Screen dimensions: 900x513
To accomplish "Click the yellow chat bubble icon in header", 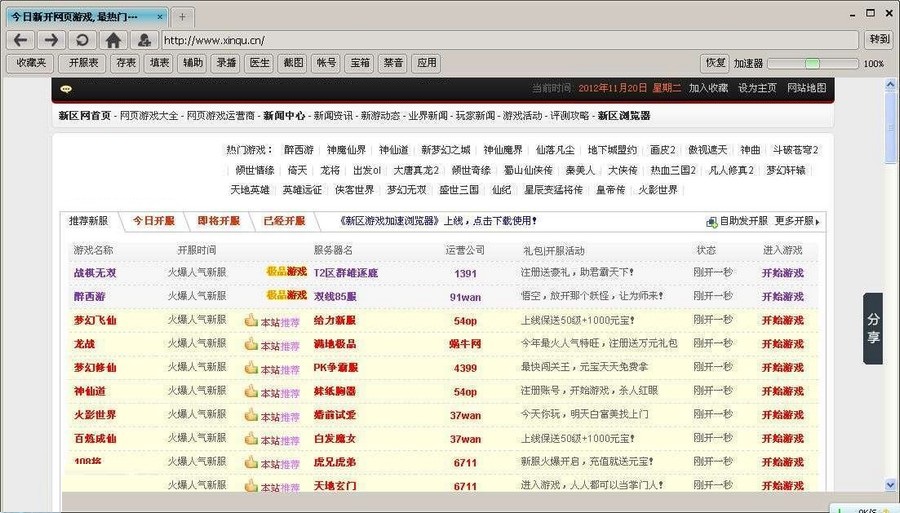I will [x=66, y=89].
